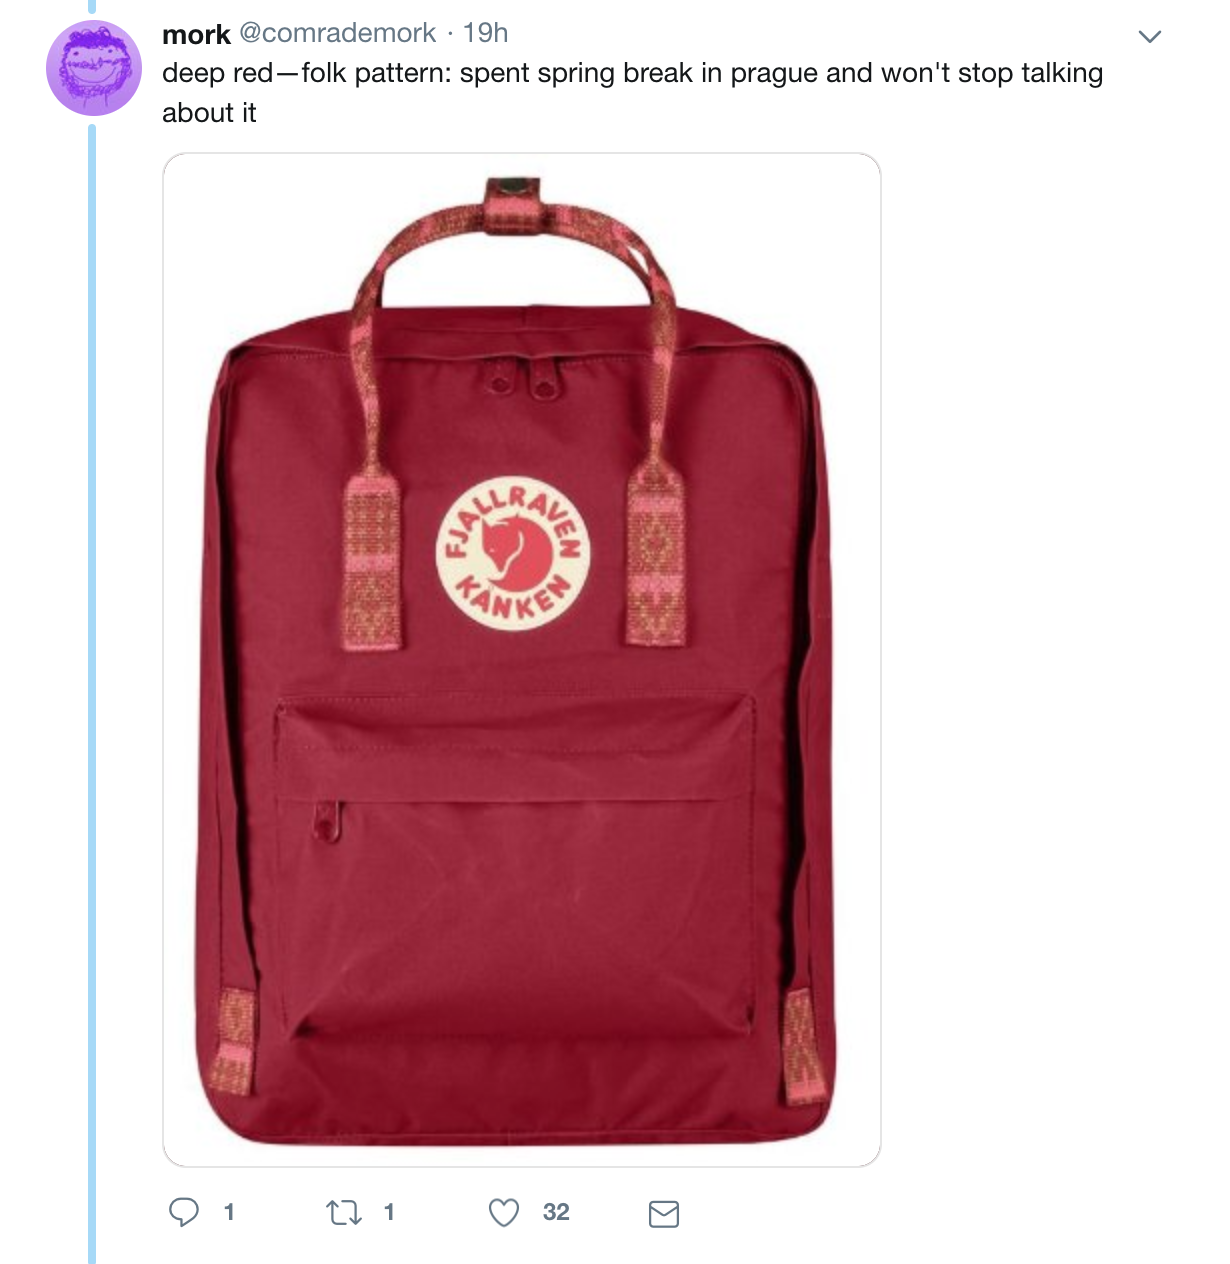Expand the tweet options chevron
Screen dimensions: 1230x1264
pos(1150,37)
